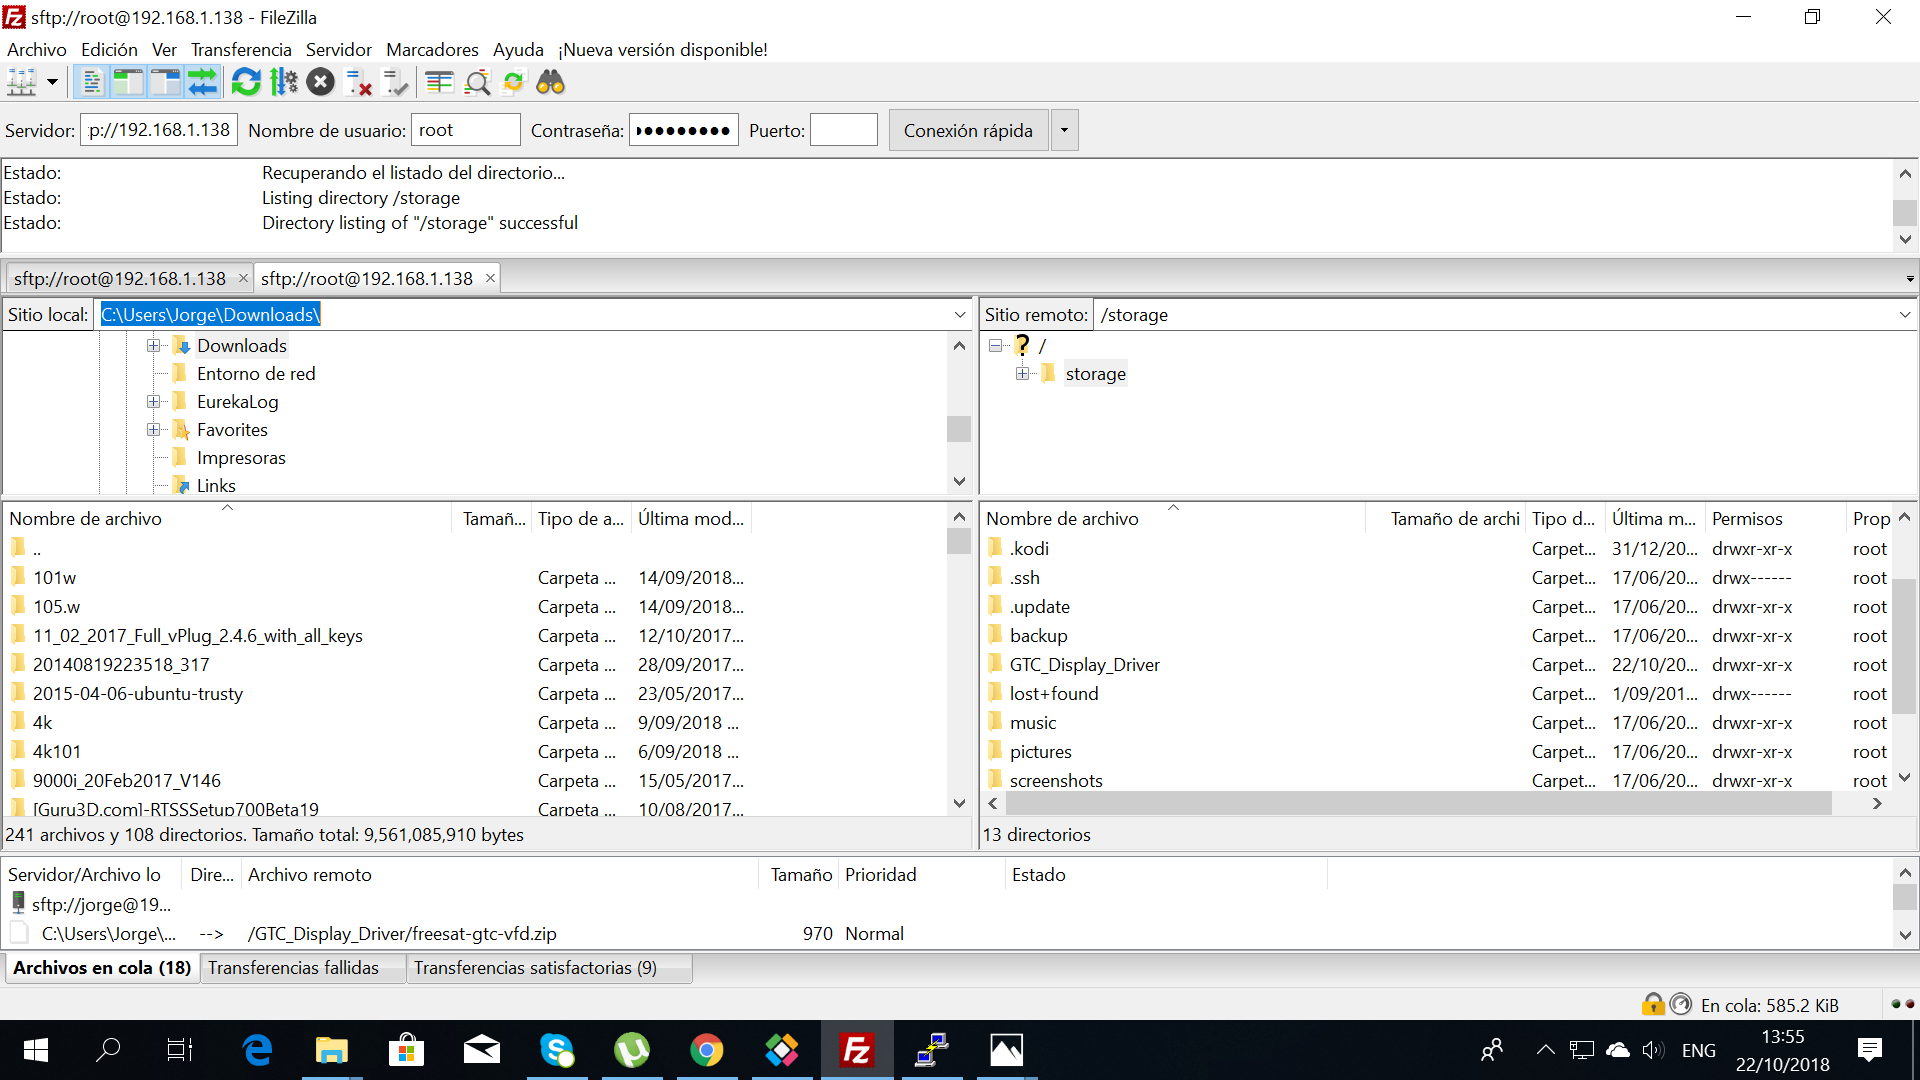The width and height of the screenshot is (1920, 1080).
Task: Click the Puerto input field
Action: pos(843,130)
